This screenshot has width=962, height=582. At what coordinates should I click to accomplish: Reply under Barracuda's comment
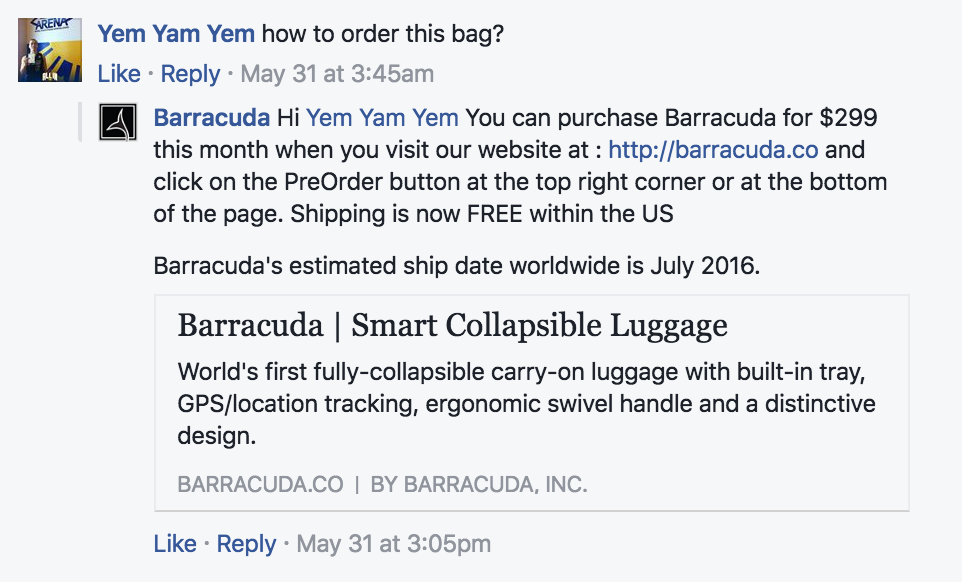(246, 544)
